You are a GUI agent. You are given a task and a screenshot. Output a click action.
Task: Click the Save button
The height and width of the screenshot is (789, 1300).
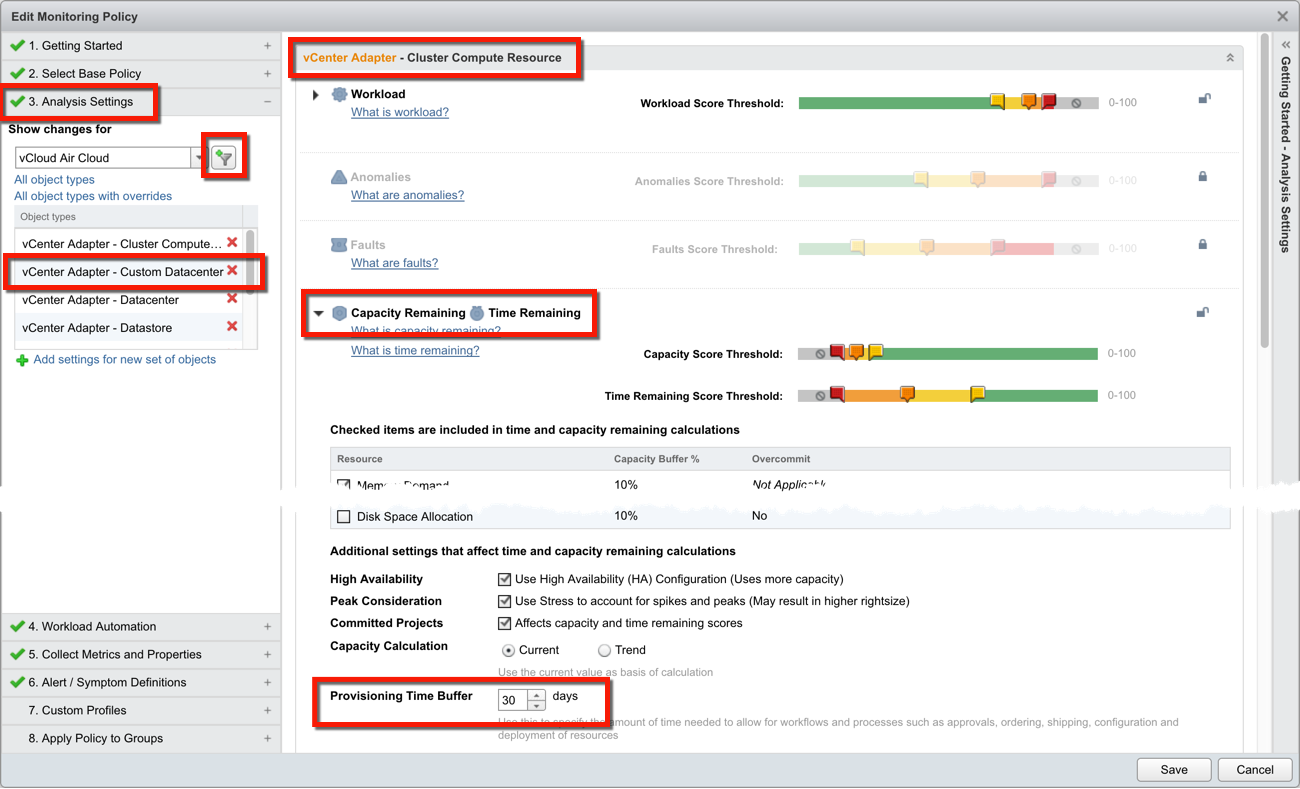(x=1173, y=769)
